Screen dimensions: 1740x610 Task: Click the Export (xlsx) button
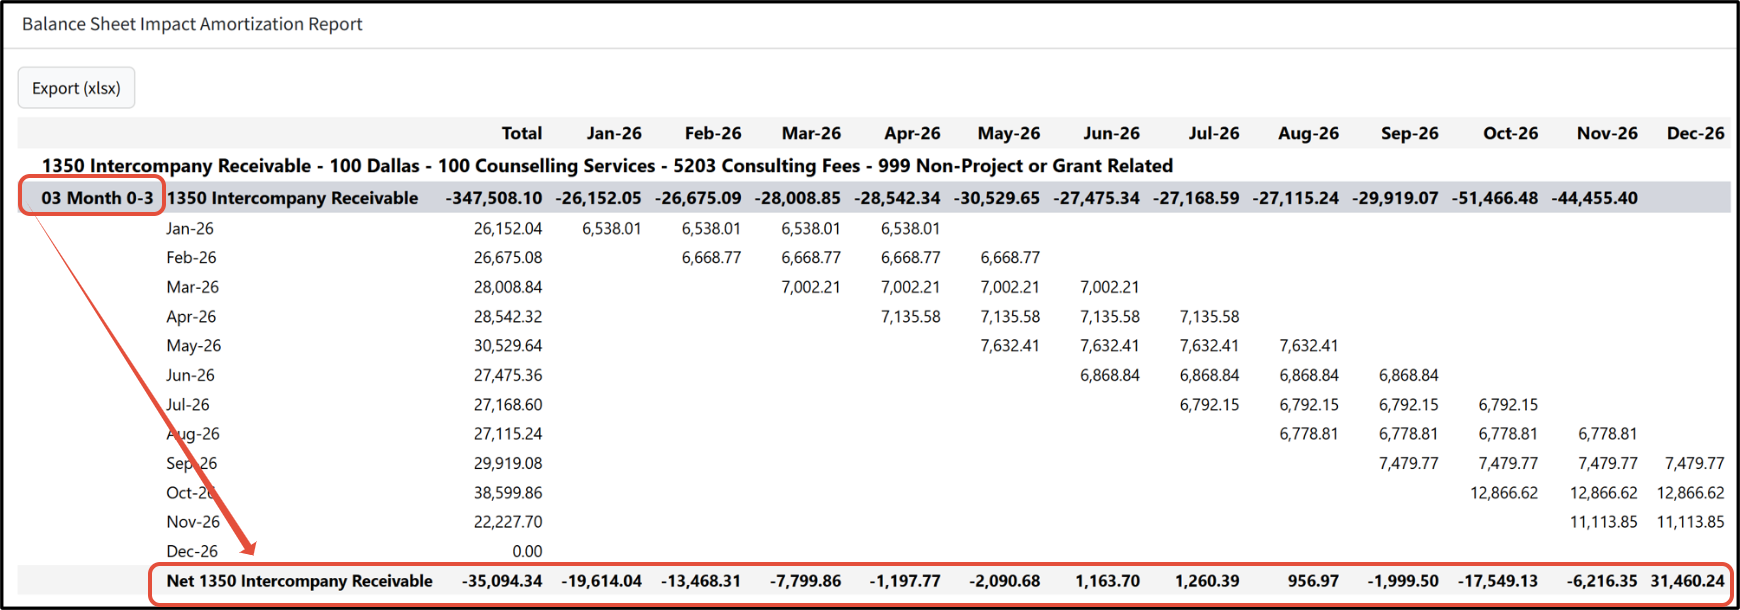click(x=76, y=88)
